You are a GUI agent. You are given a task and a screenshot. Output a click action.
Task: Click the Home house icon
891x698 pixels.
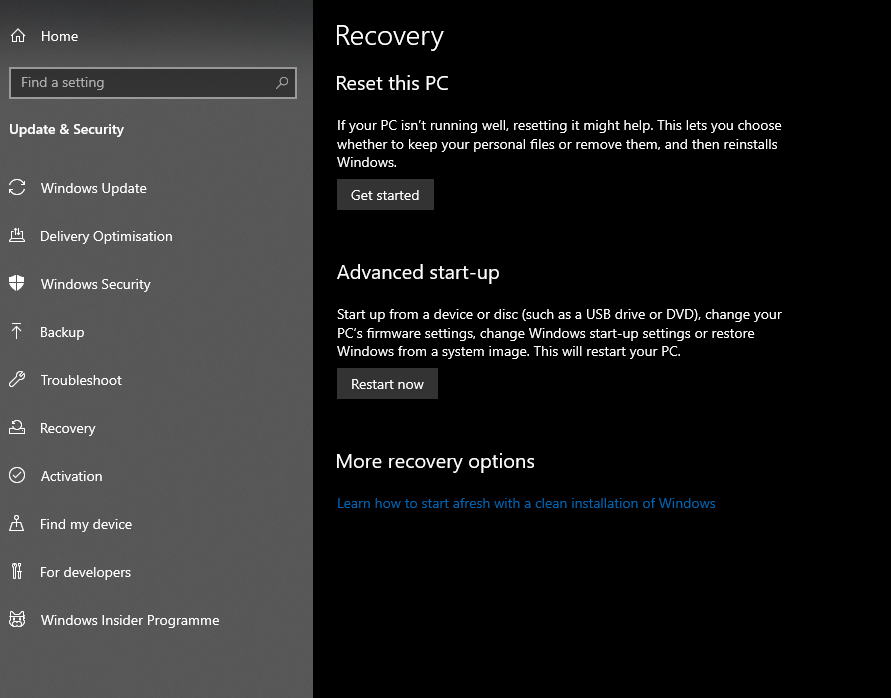[18, 36]
